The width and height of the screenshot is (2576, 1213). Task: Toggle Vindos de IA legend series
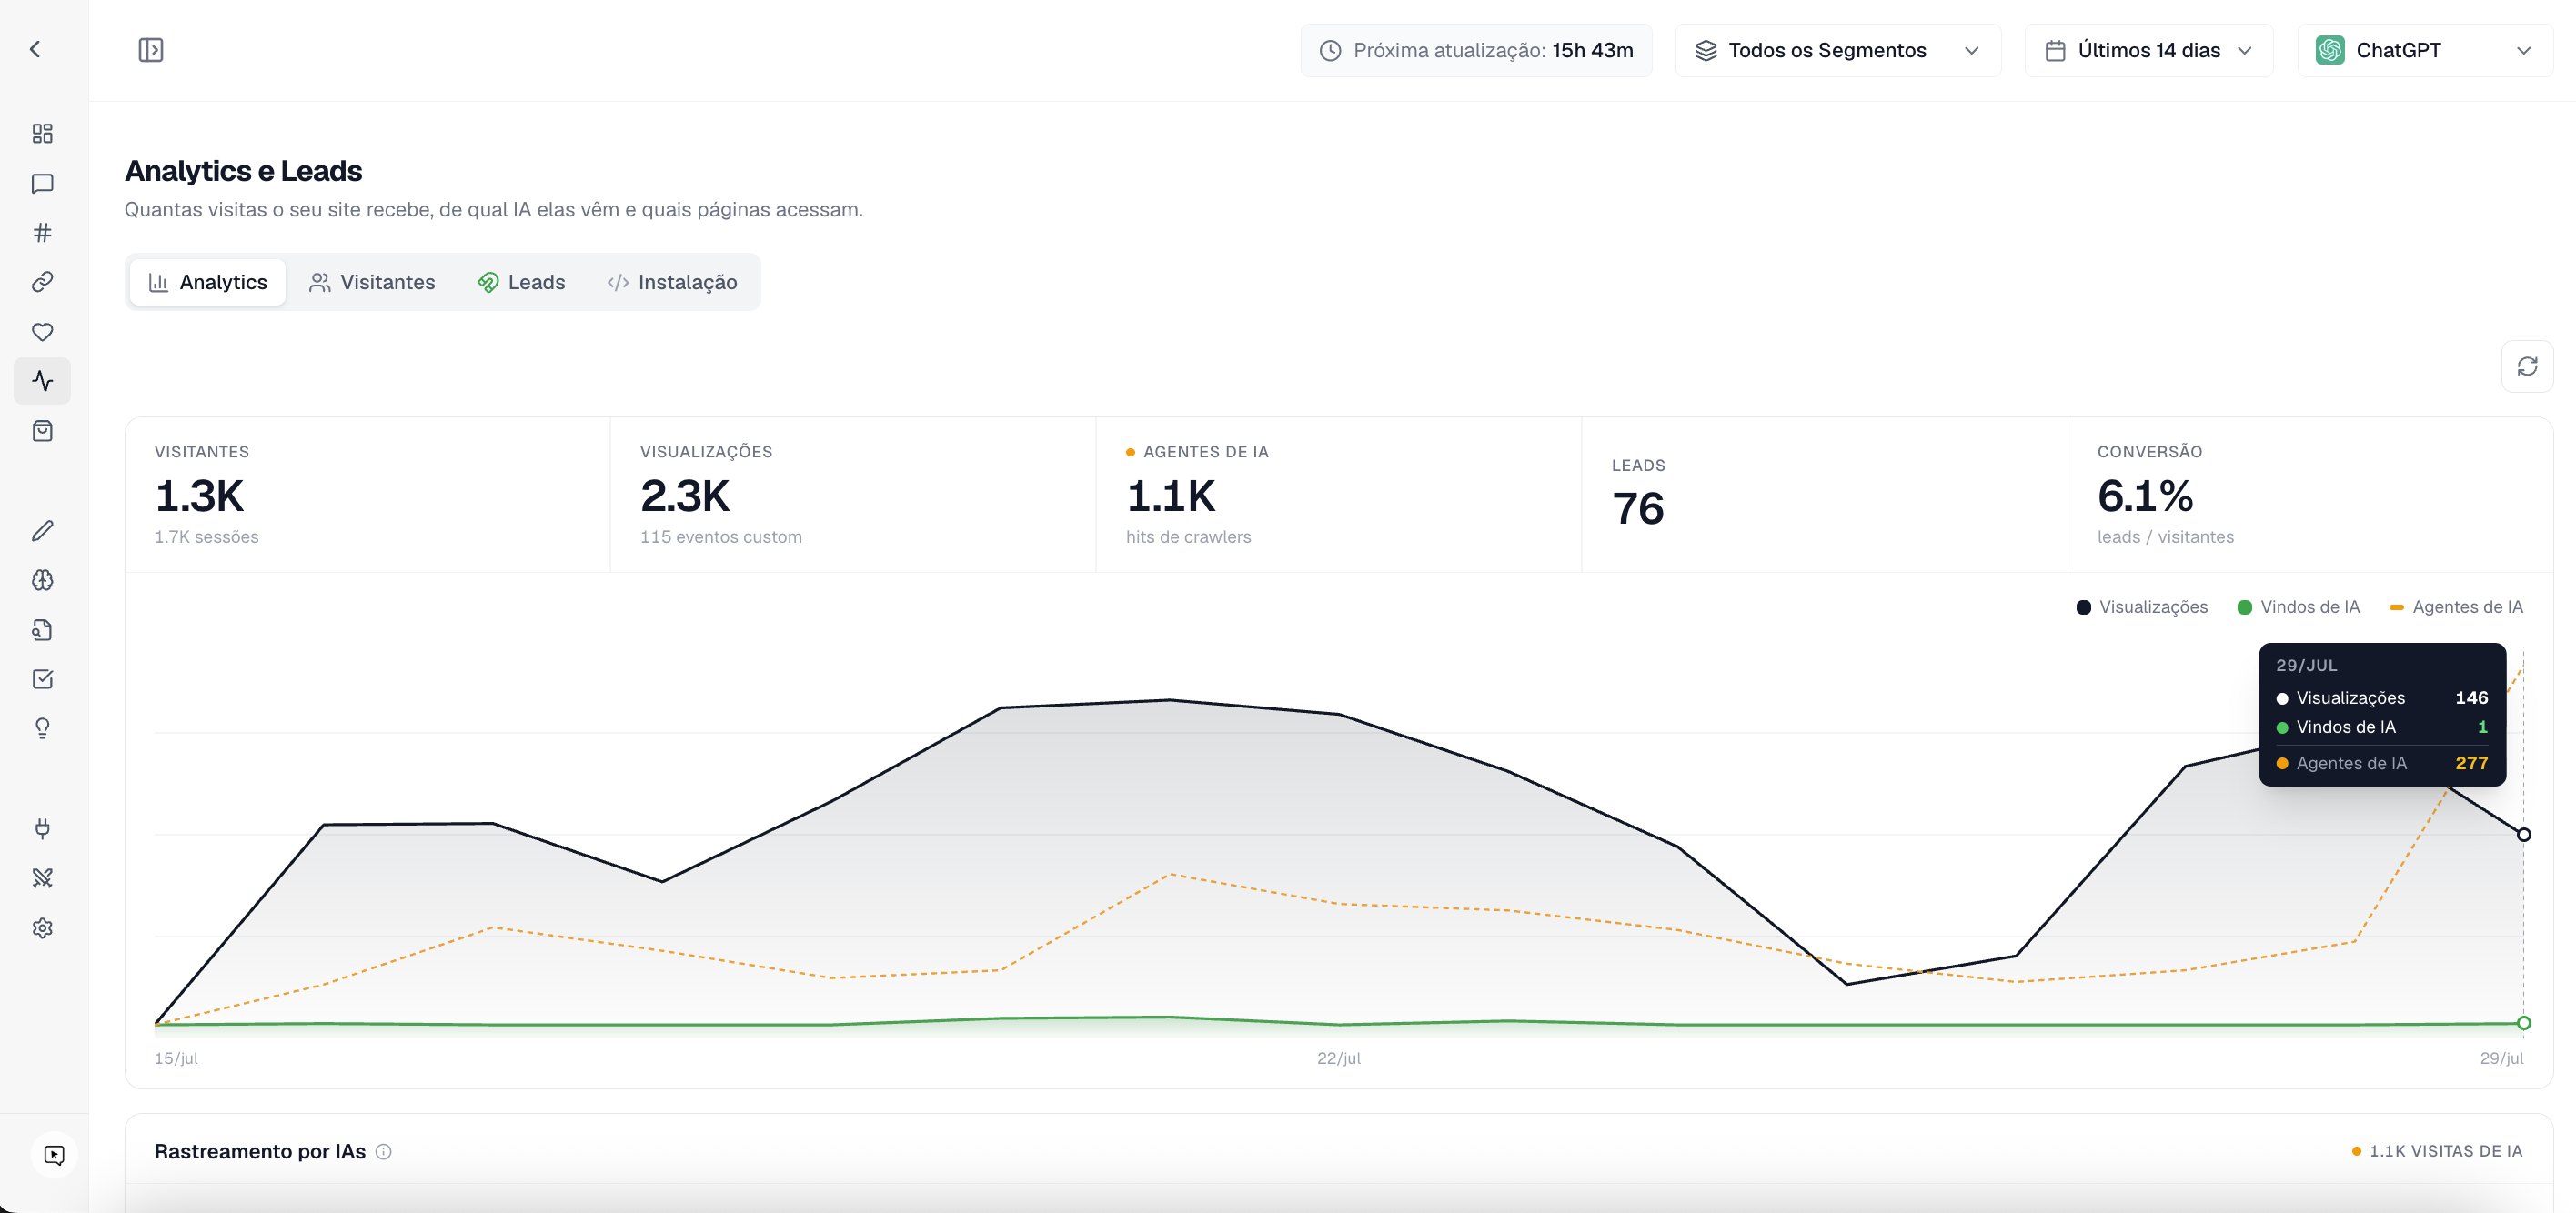pyautogui.click(x=2298, y=607)
